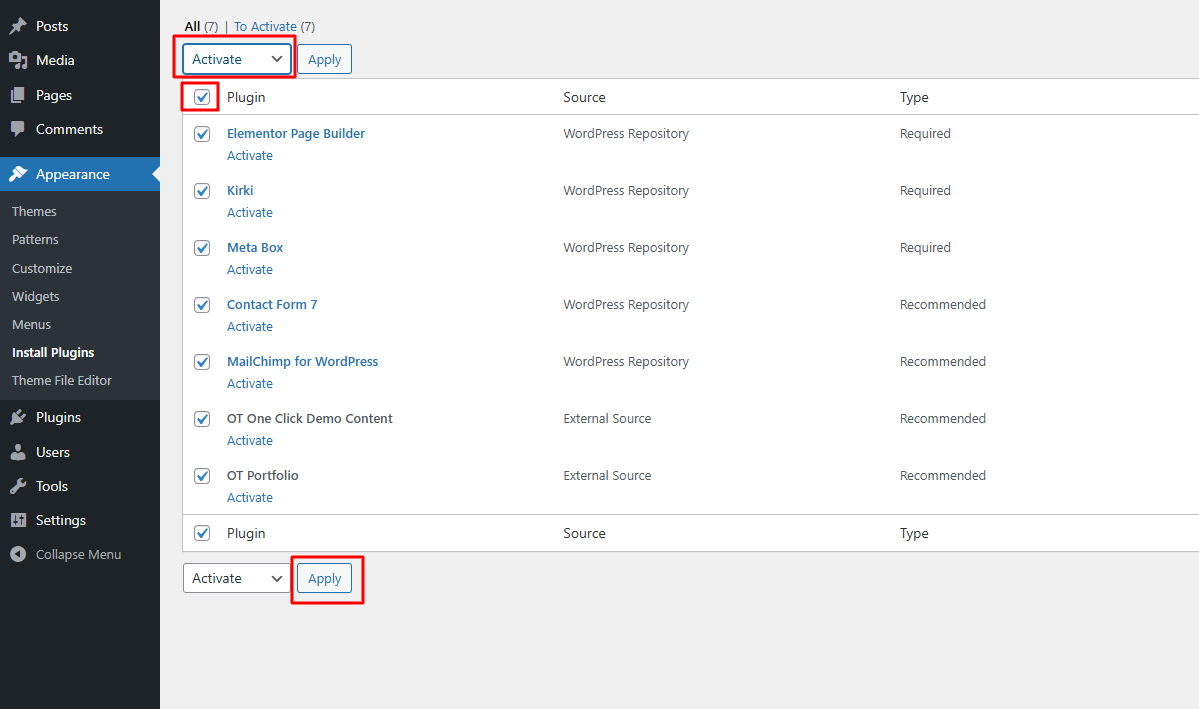This screenshot has width=1199, height=709.
Task: Open the bottom bulk actions dropdown
Action: coord(237,578)
